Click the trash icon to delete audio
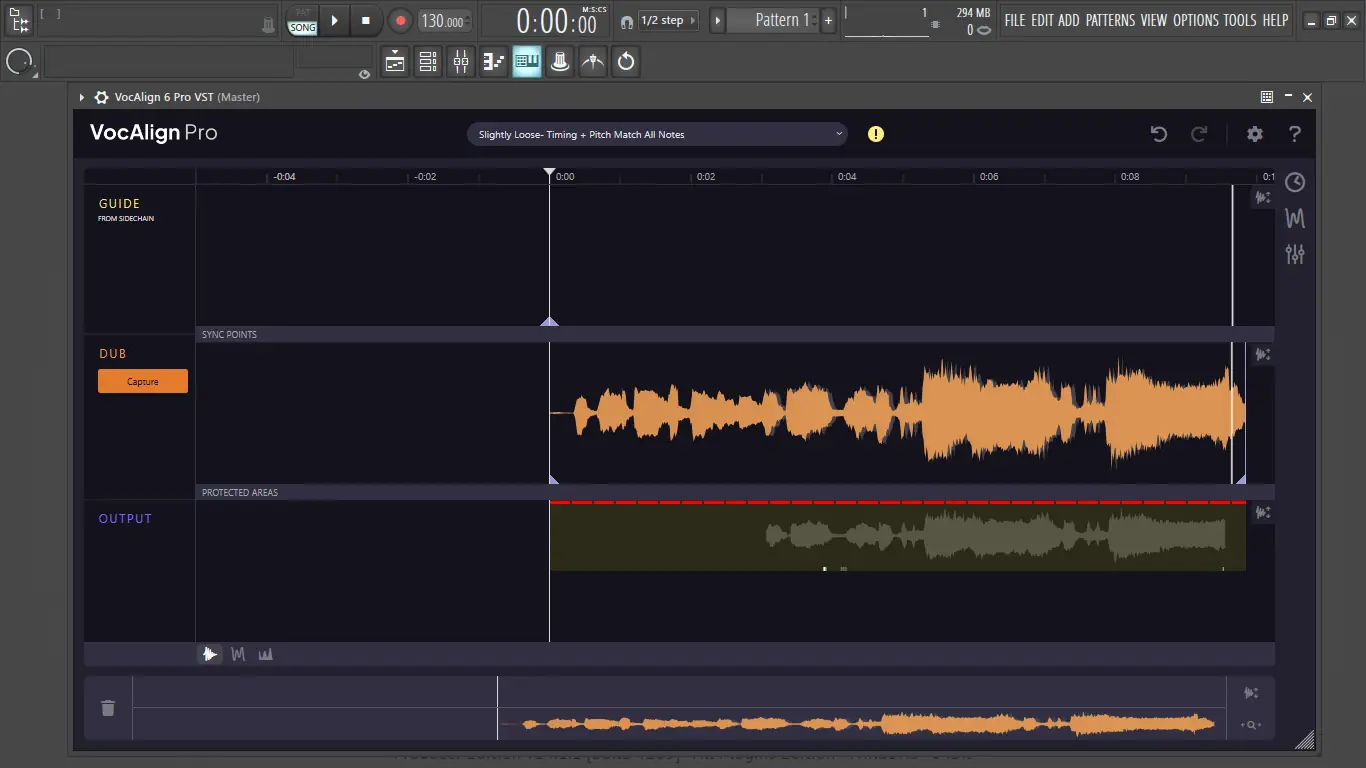This screenshot has width=1366, height=768. (108, 708)
